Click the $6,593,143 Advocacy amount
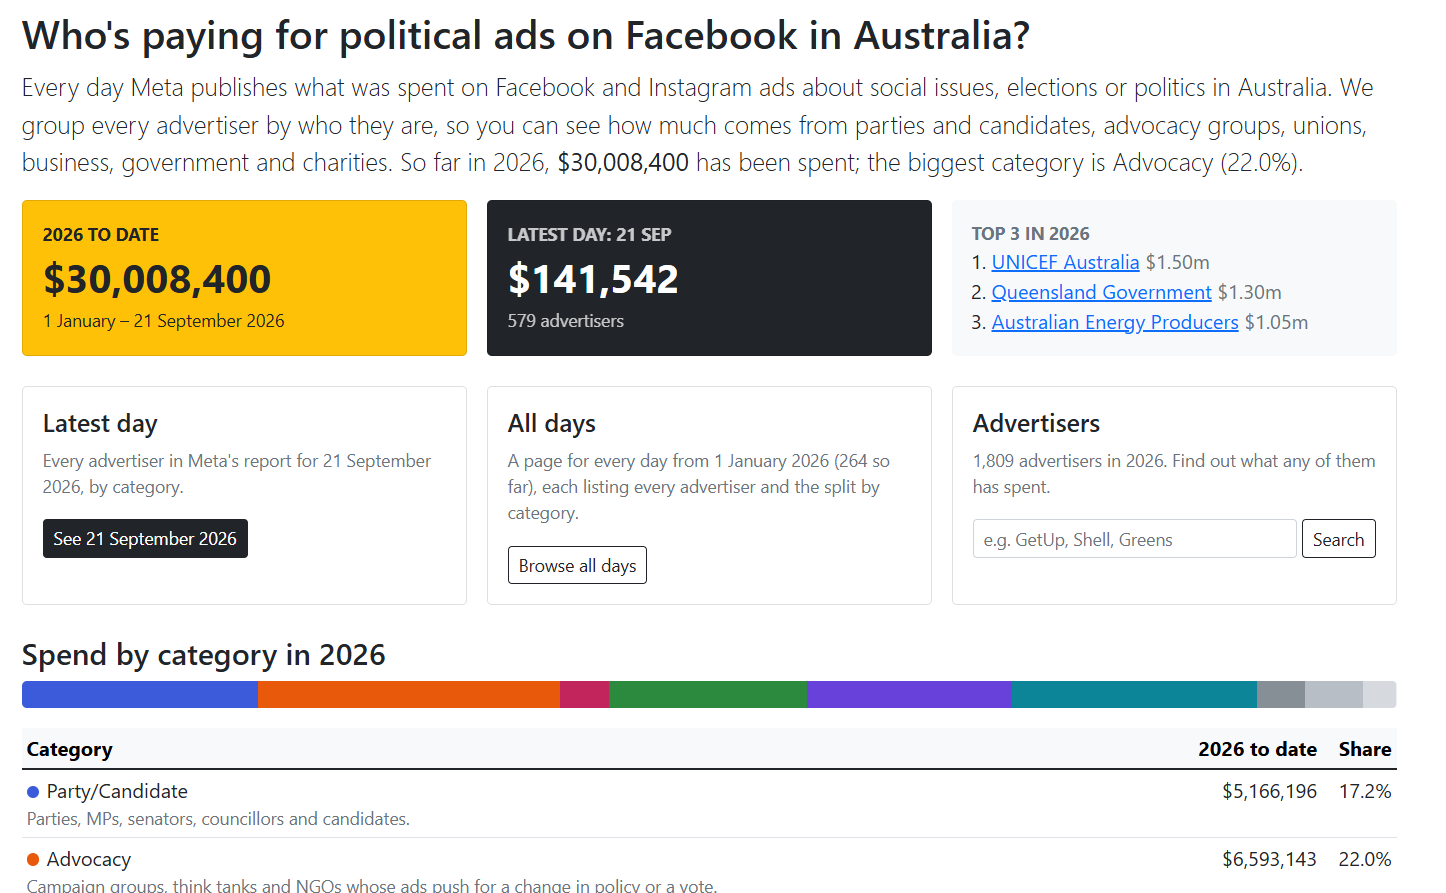This screenshot has width=1446, height=893. 1269,859
